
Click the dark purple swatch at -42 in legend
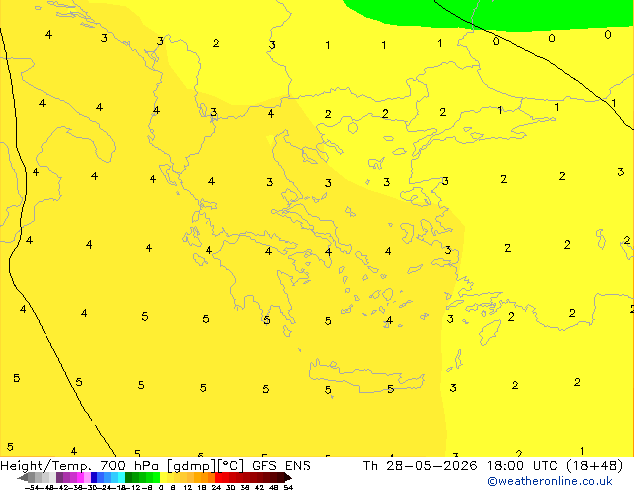click(x=59, y=477)
